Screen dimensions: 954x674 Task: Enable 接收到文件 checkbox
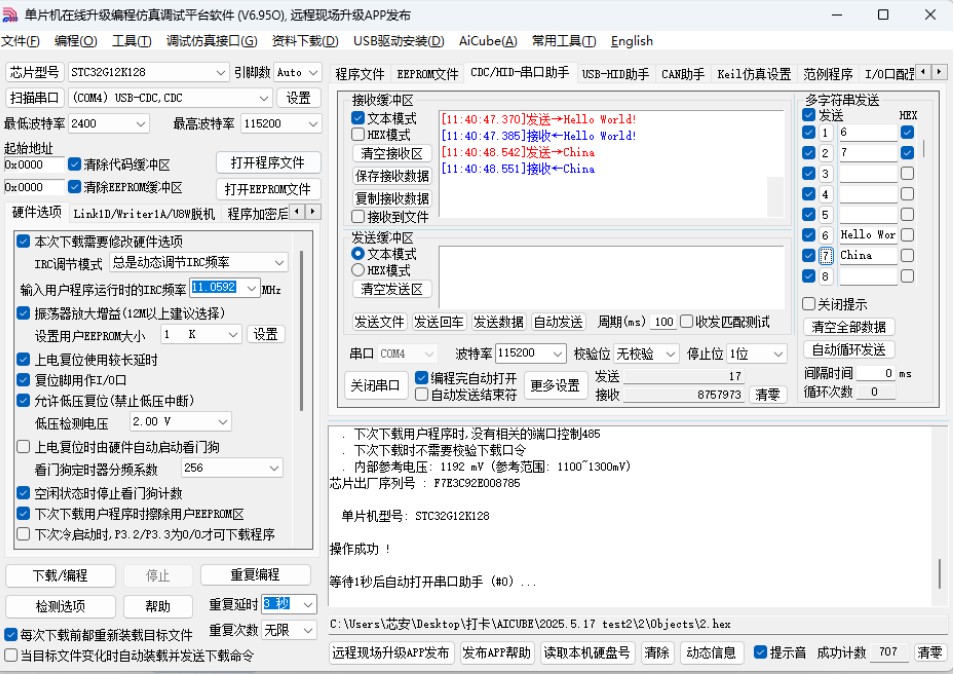click(358, 217)
